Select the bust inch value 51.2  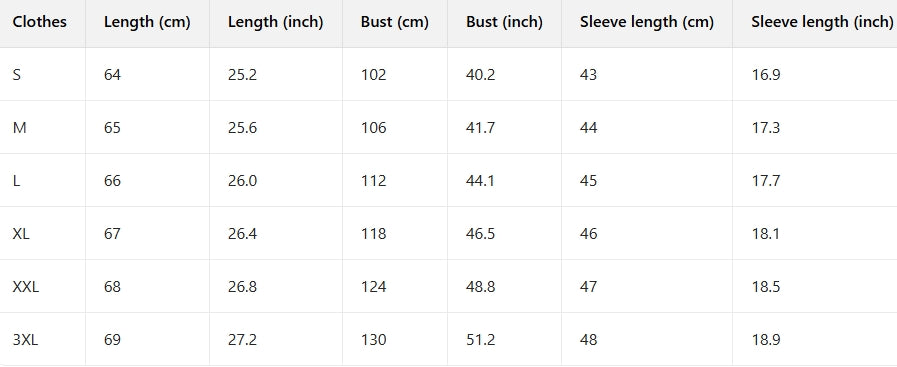(481, 340)
